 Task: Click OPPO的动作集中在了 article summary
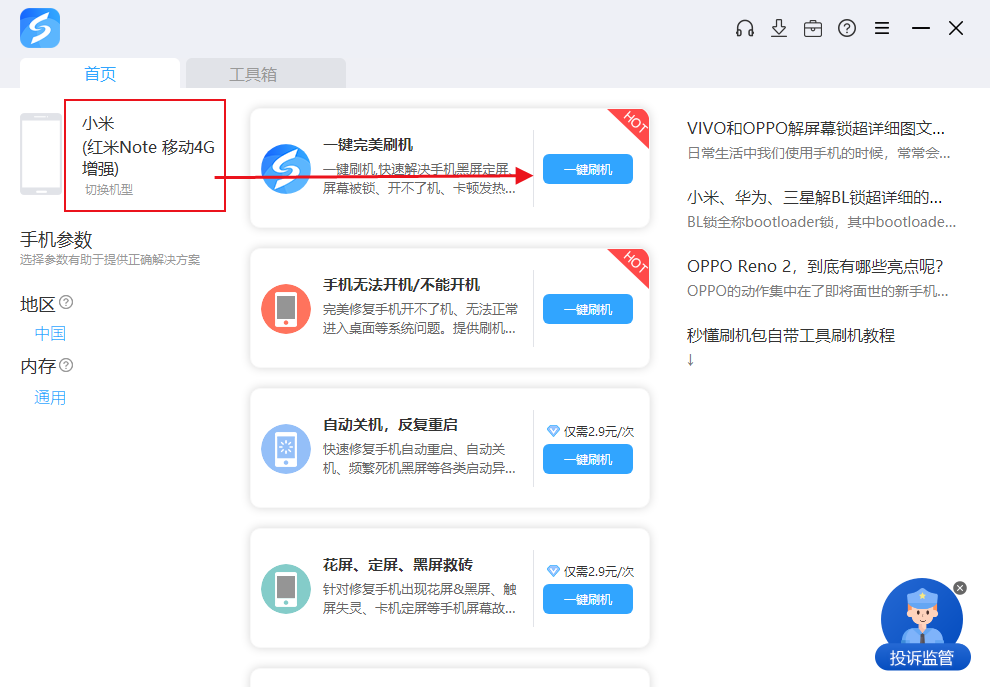818,291
